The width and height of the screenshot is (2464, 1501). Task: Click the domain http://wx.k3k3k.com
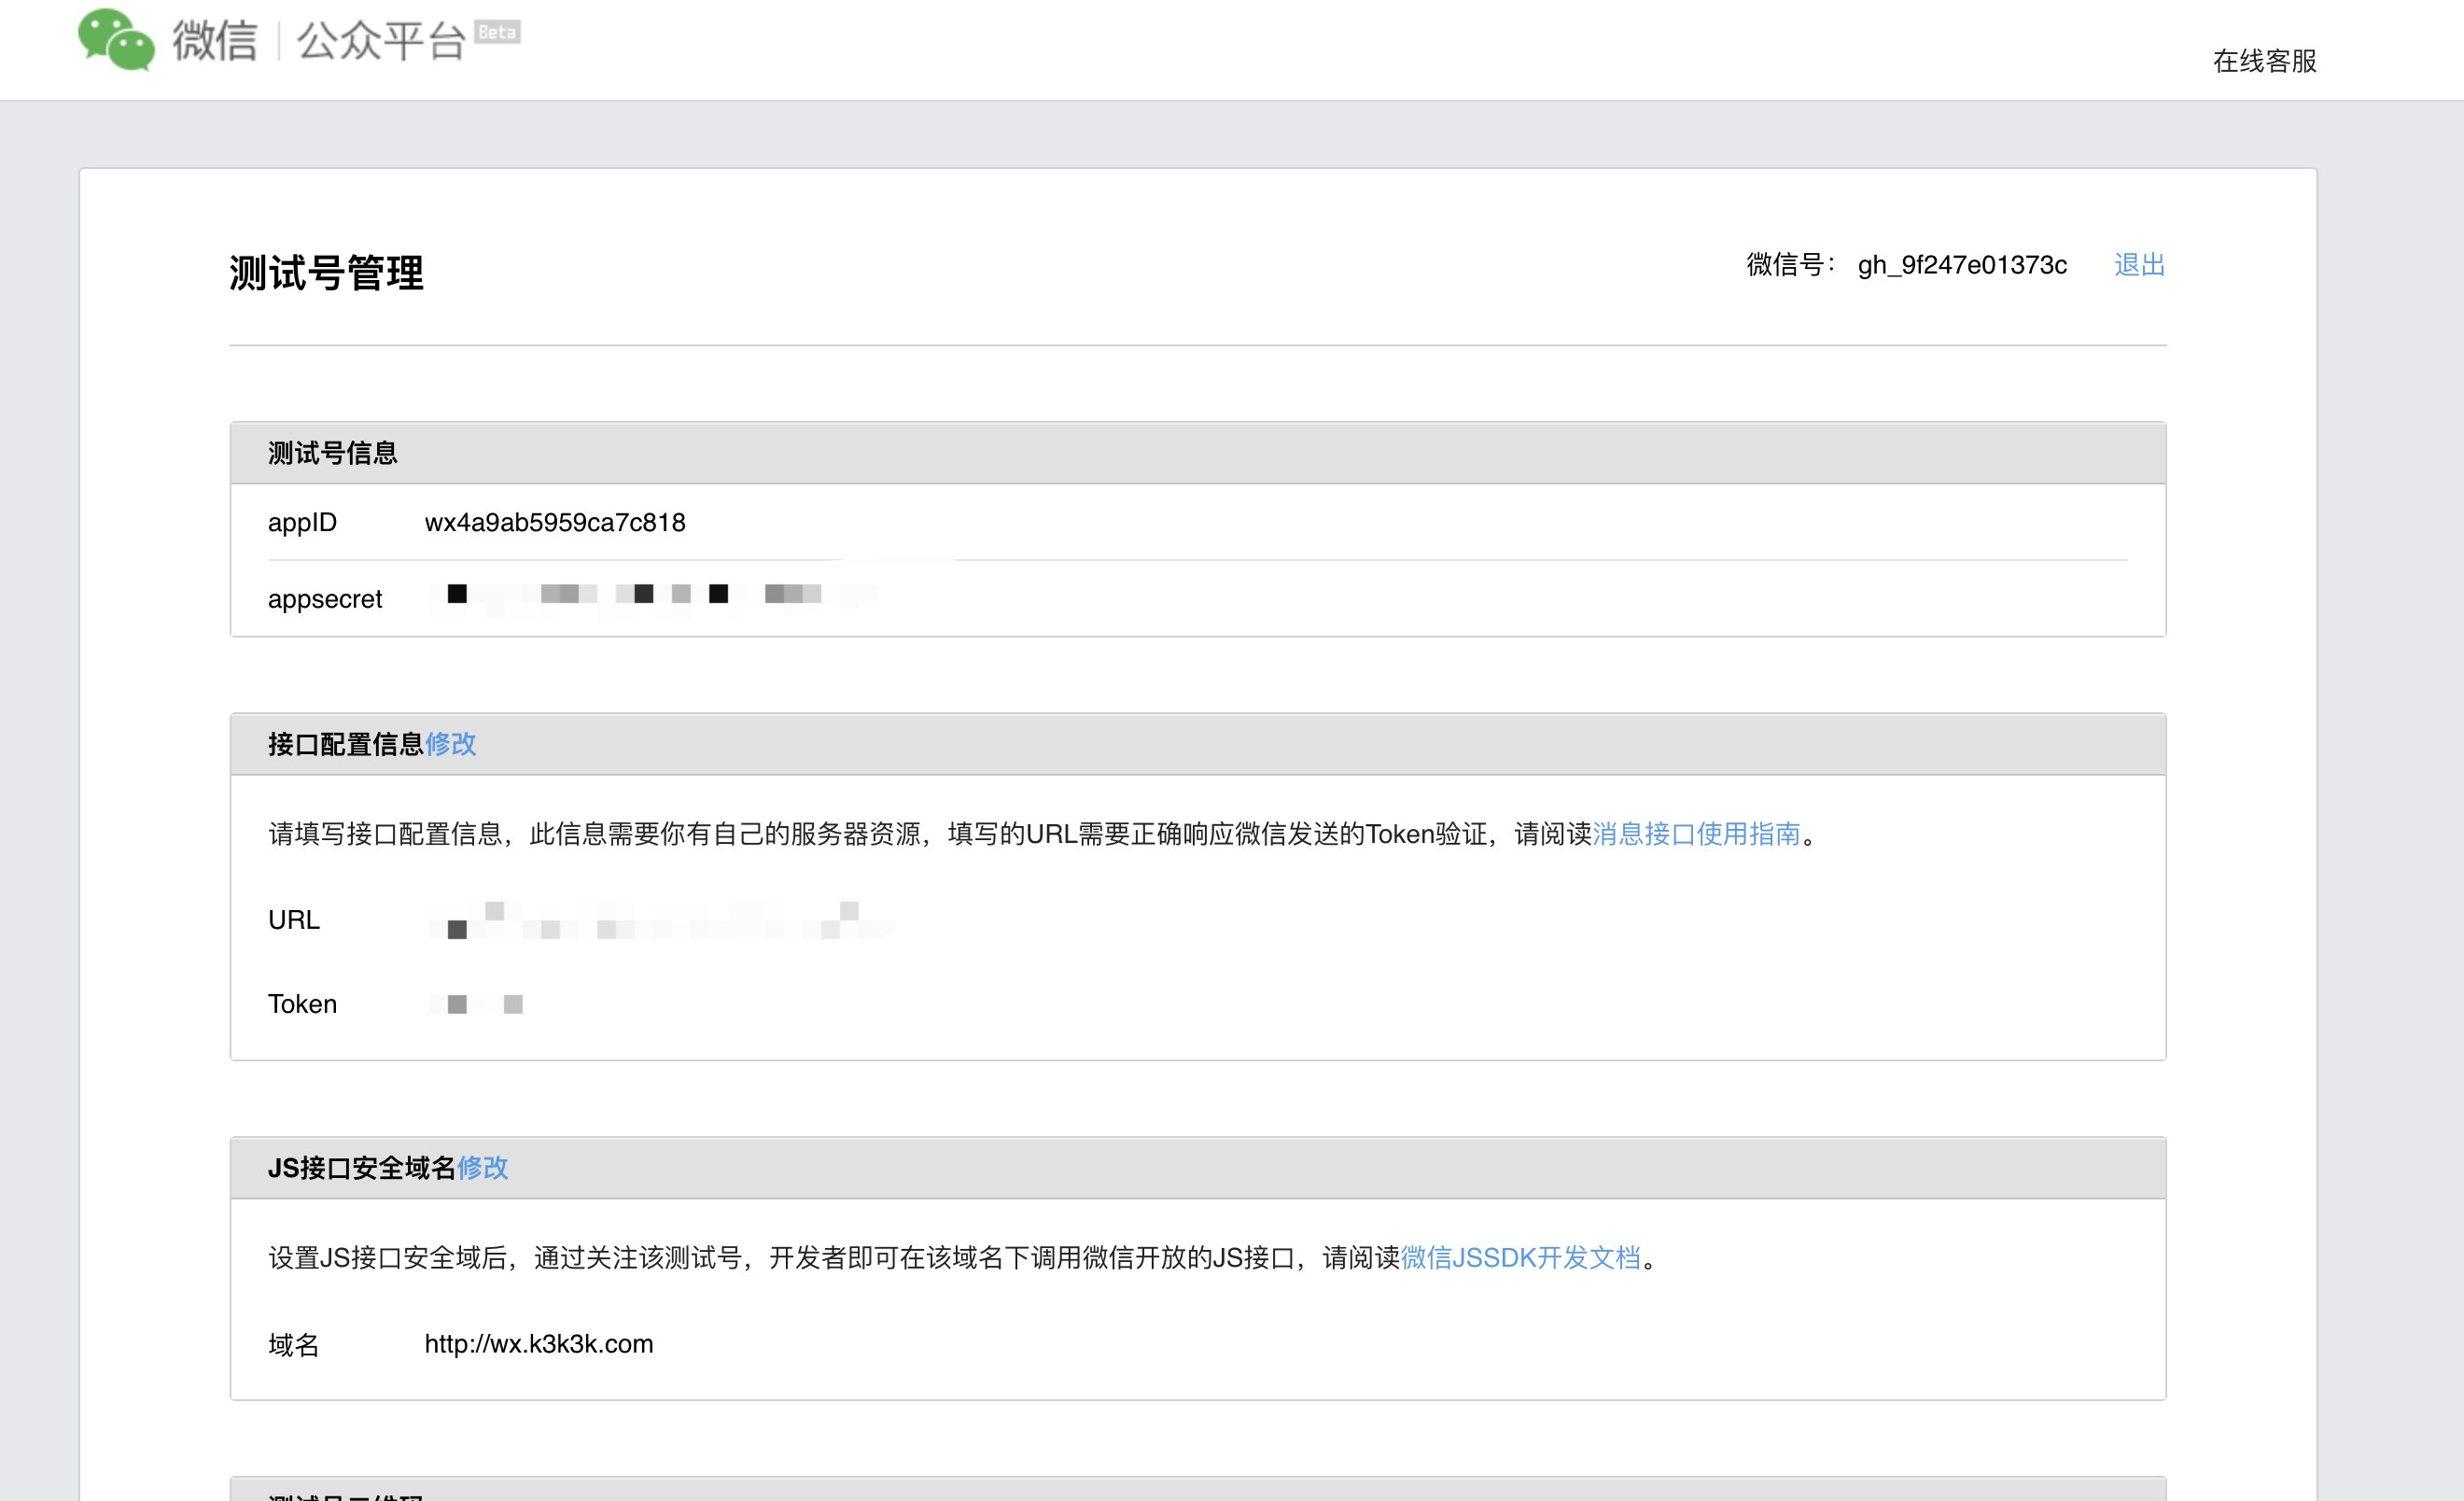538,1344
